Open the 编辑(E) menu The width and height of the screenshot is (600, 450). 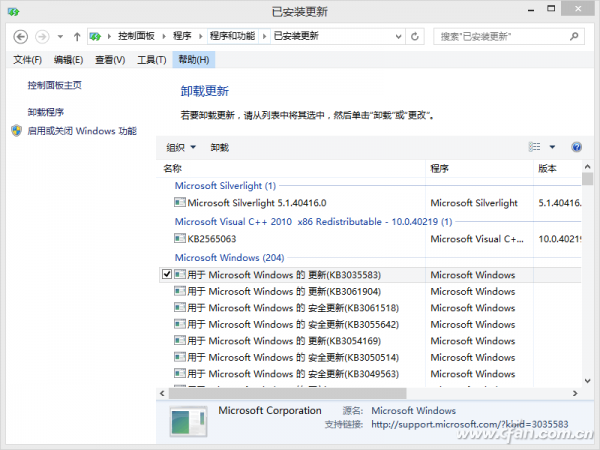68,60
